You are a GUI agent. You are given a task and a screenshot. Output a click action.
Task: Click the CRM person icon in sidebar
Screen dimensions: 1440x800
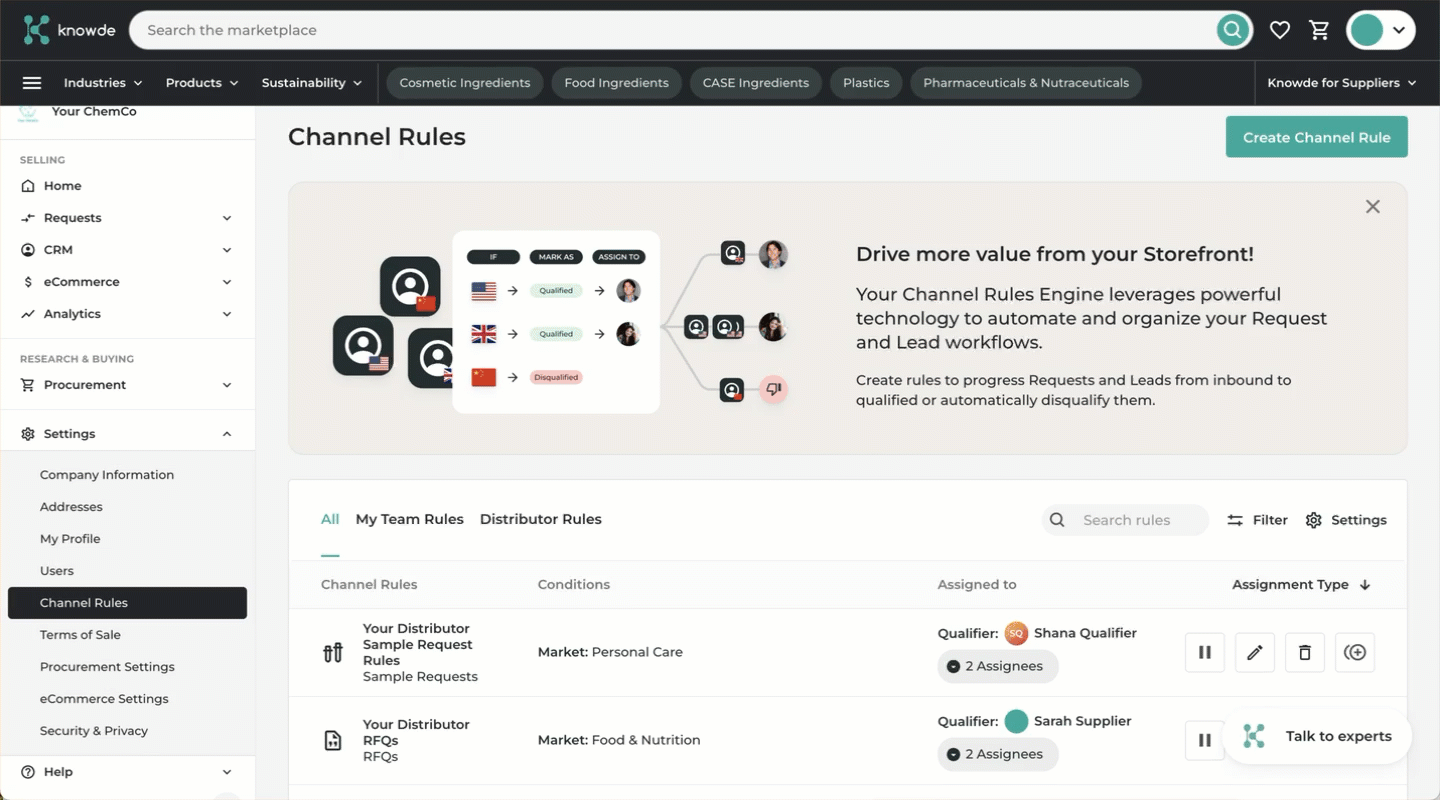coord(28,250)
